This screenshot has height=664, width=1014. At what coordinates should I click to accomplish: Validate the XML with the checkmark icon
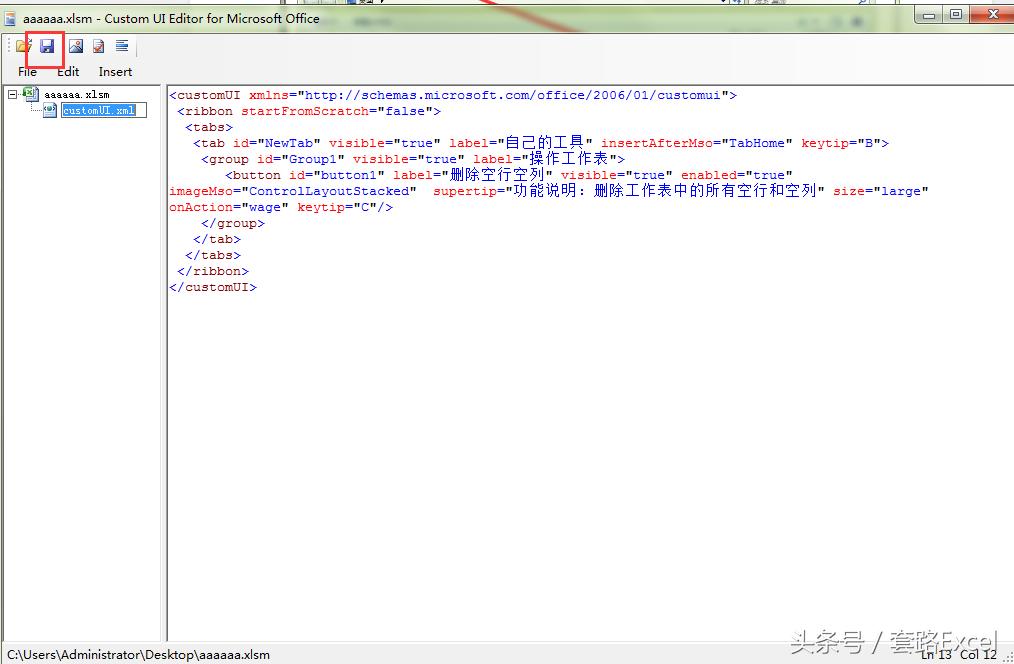[99, 46]
